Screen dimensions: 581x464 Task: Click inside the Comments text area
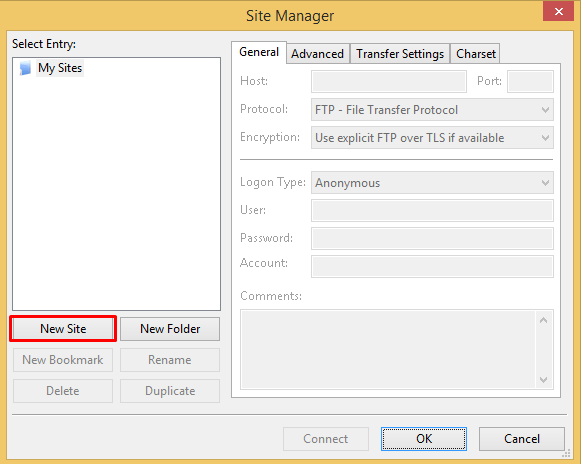[x=388, y=349]
